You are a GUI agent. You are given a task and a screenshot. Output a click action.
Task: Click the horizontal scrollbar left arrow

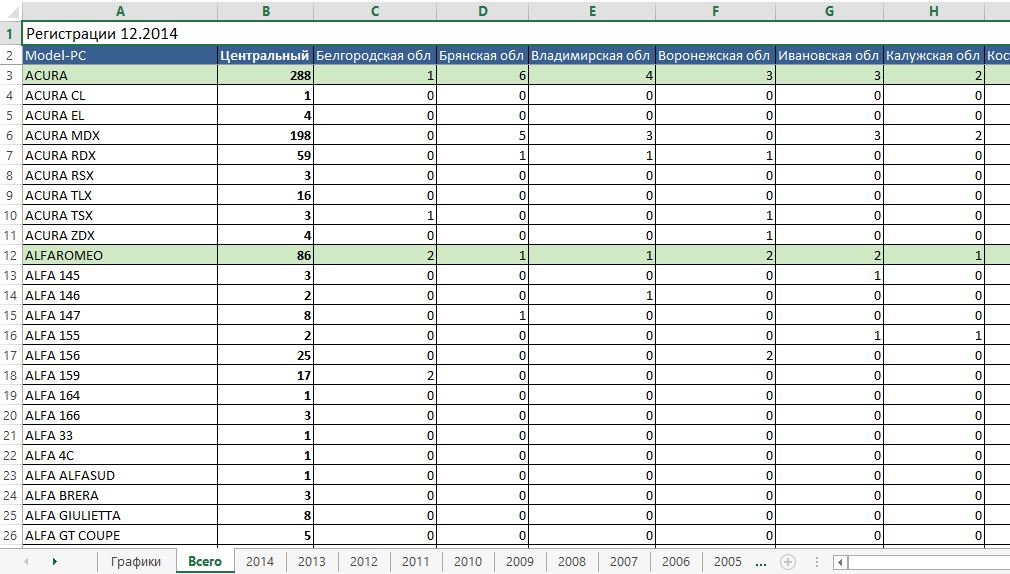coord(840,562)
